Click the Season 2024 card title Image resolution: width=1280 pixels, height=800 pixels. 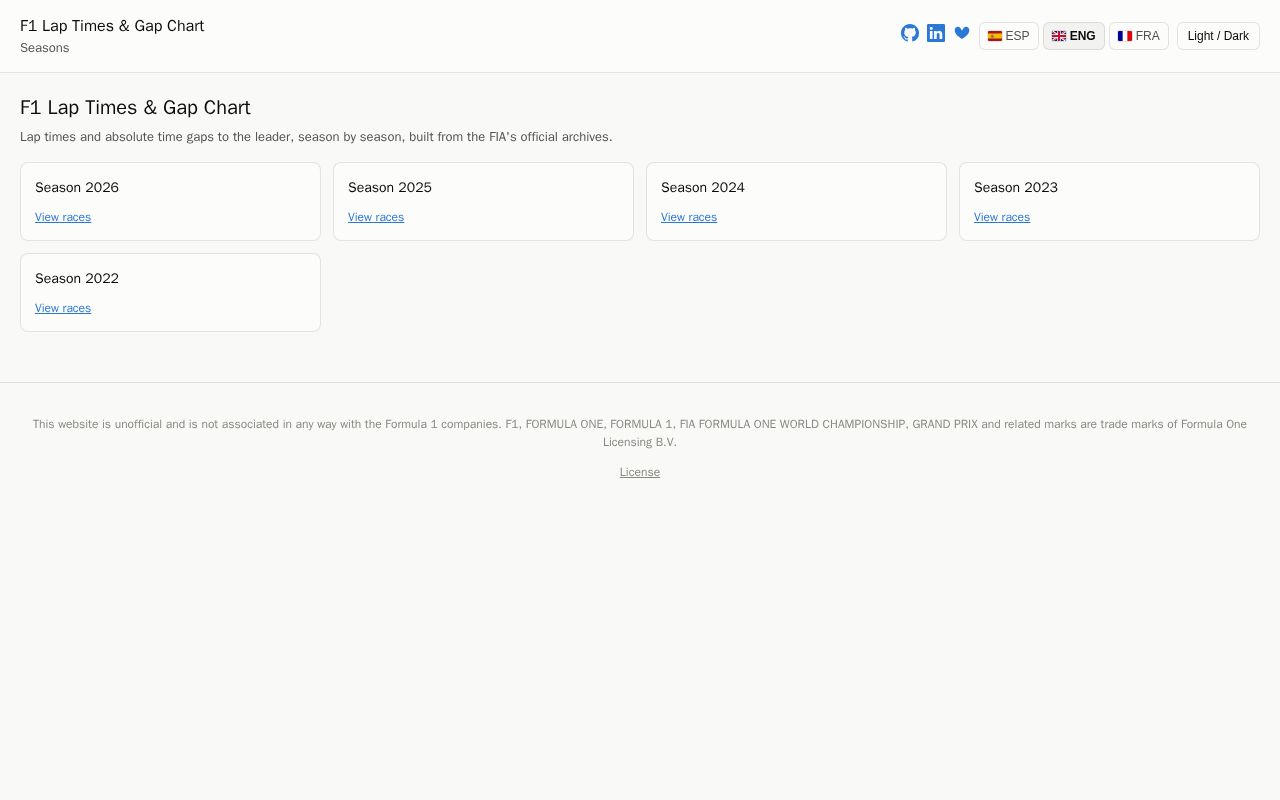pos(703,187)
